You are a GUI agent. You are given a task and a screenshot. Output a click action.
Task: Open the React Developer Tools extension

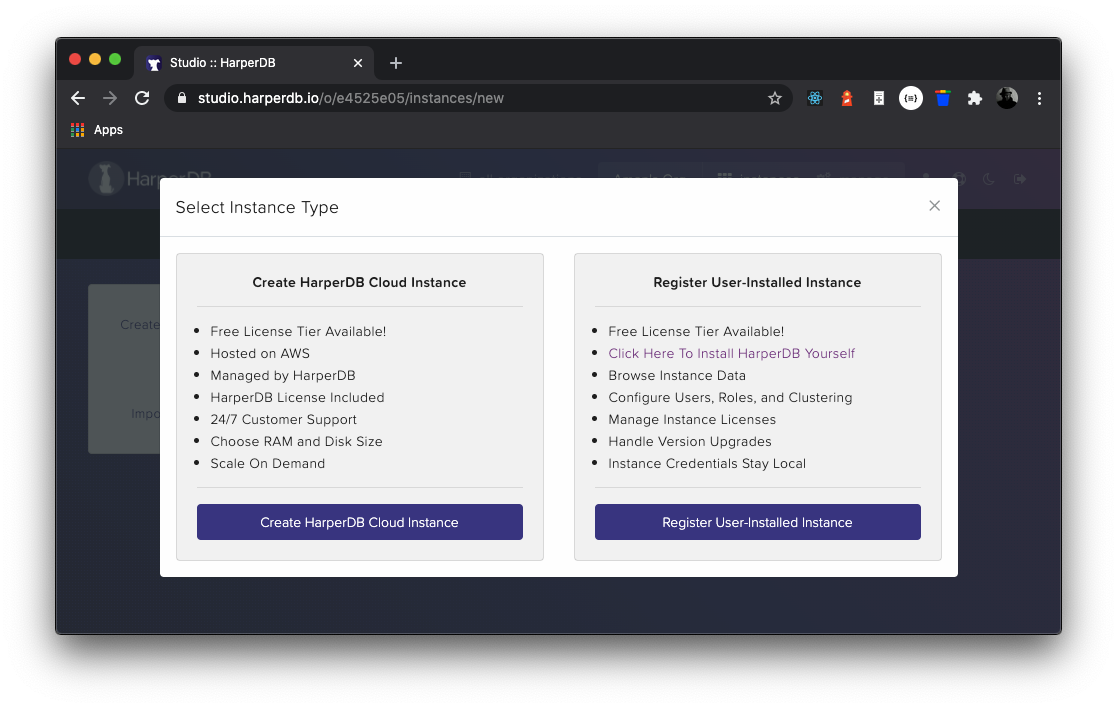(x=815, y=98)
